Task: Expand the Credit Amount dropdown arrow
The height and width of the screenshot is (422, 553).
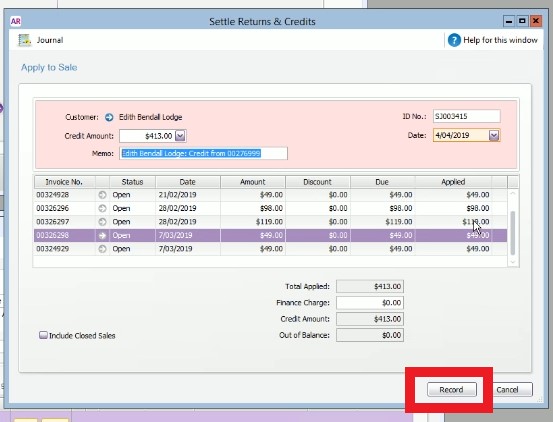Action: coord(180,136)
